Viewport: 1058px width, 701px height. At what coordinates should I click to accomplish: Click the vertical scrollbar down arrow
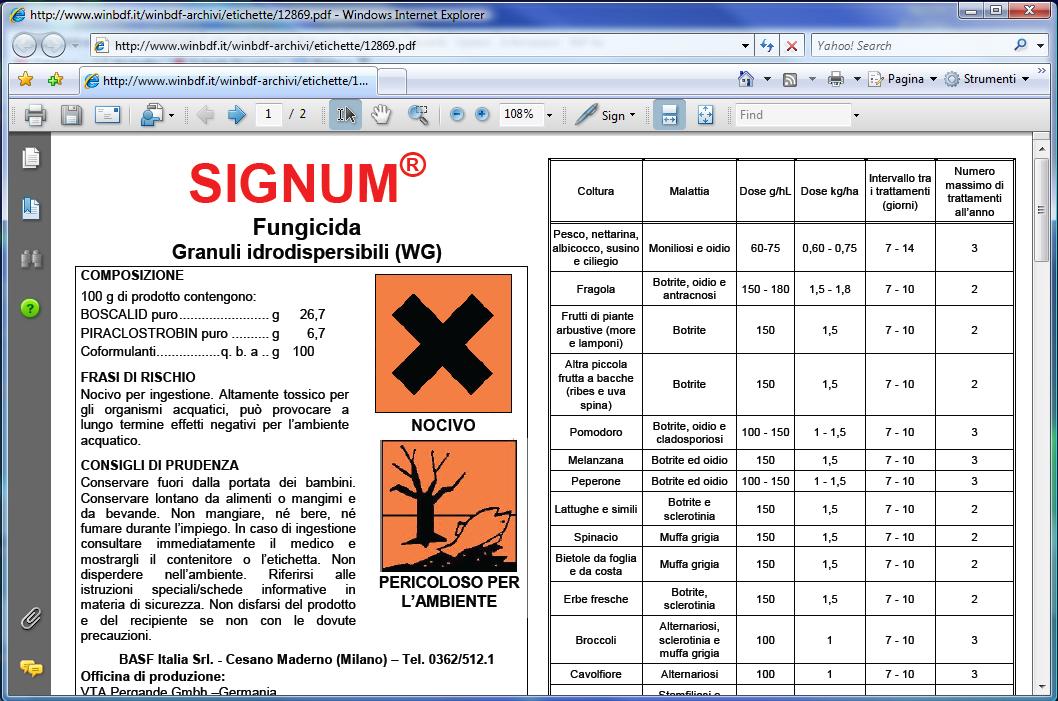[1042, 685]
